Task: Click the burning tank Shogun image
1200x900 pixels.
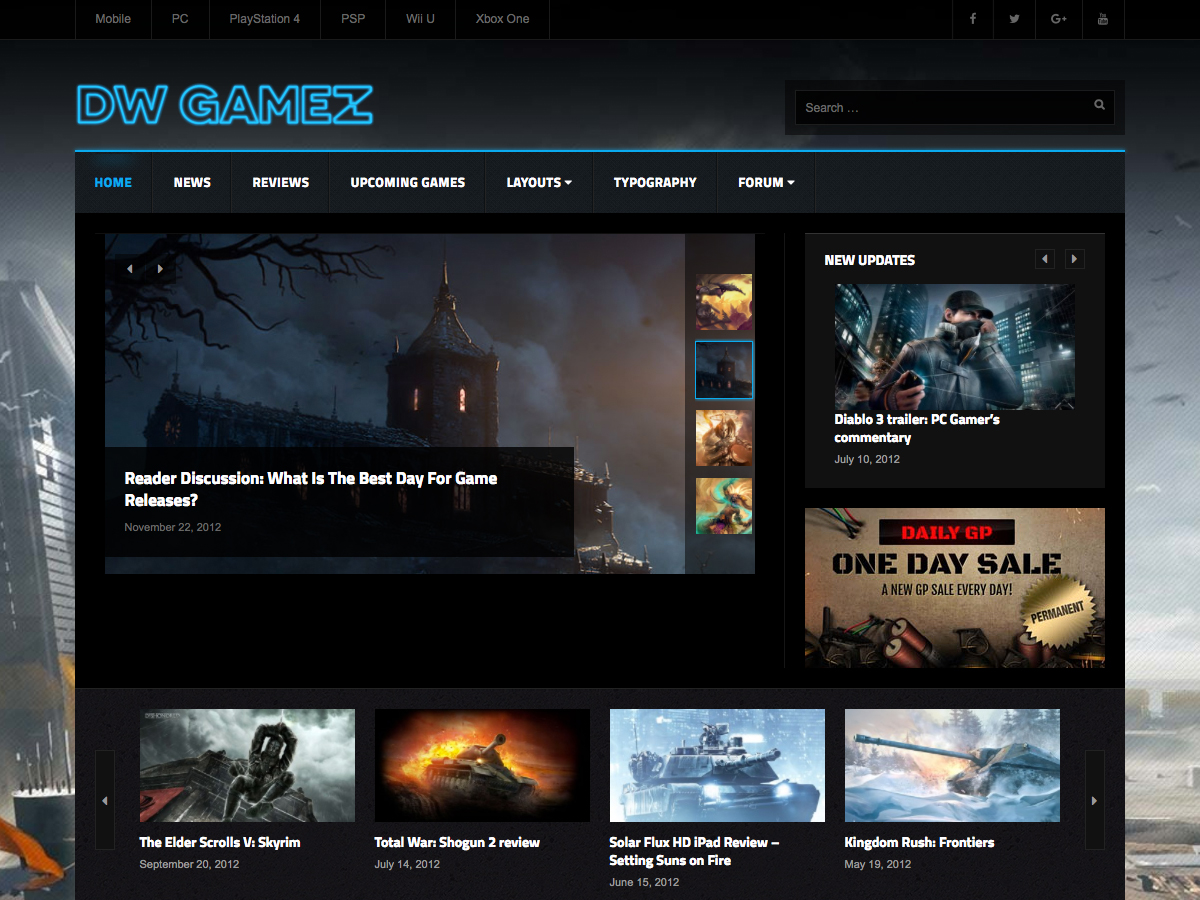Action: pos(482,765)
